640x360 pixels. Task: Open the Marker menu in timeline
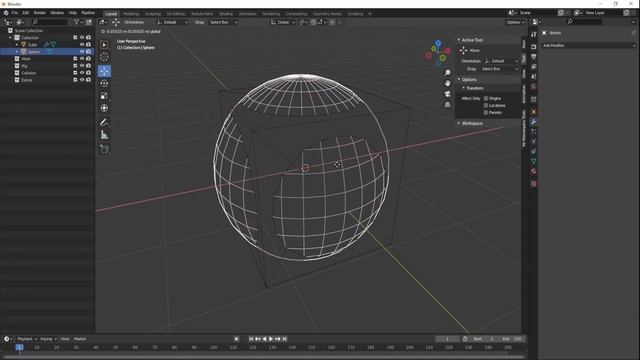click(80, 339)
